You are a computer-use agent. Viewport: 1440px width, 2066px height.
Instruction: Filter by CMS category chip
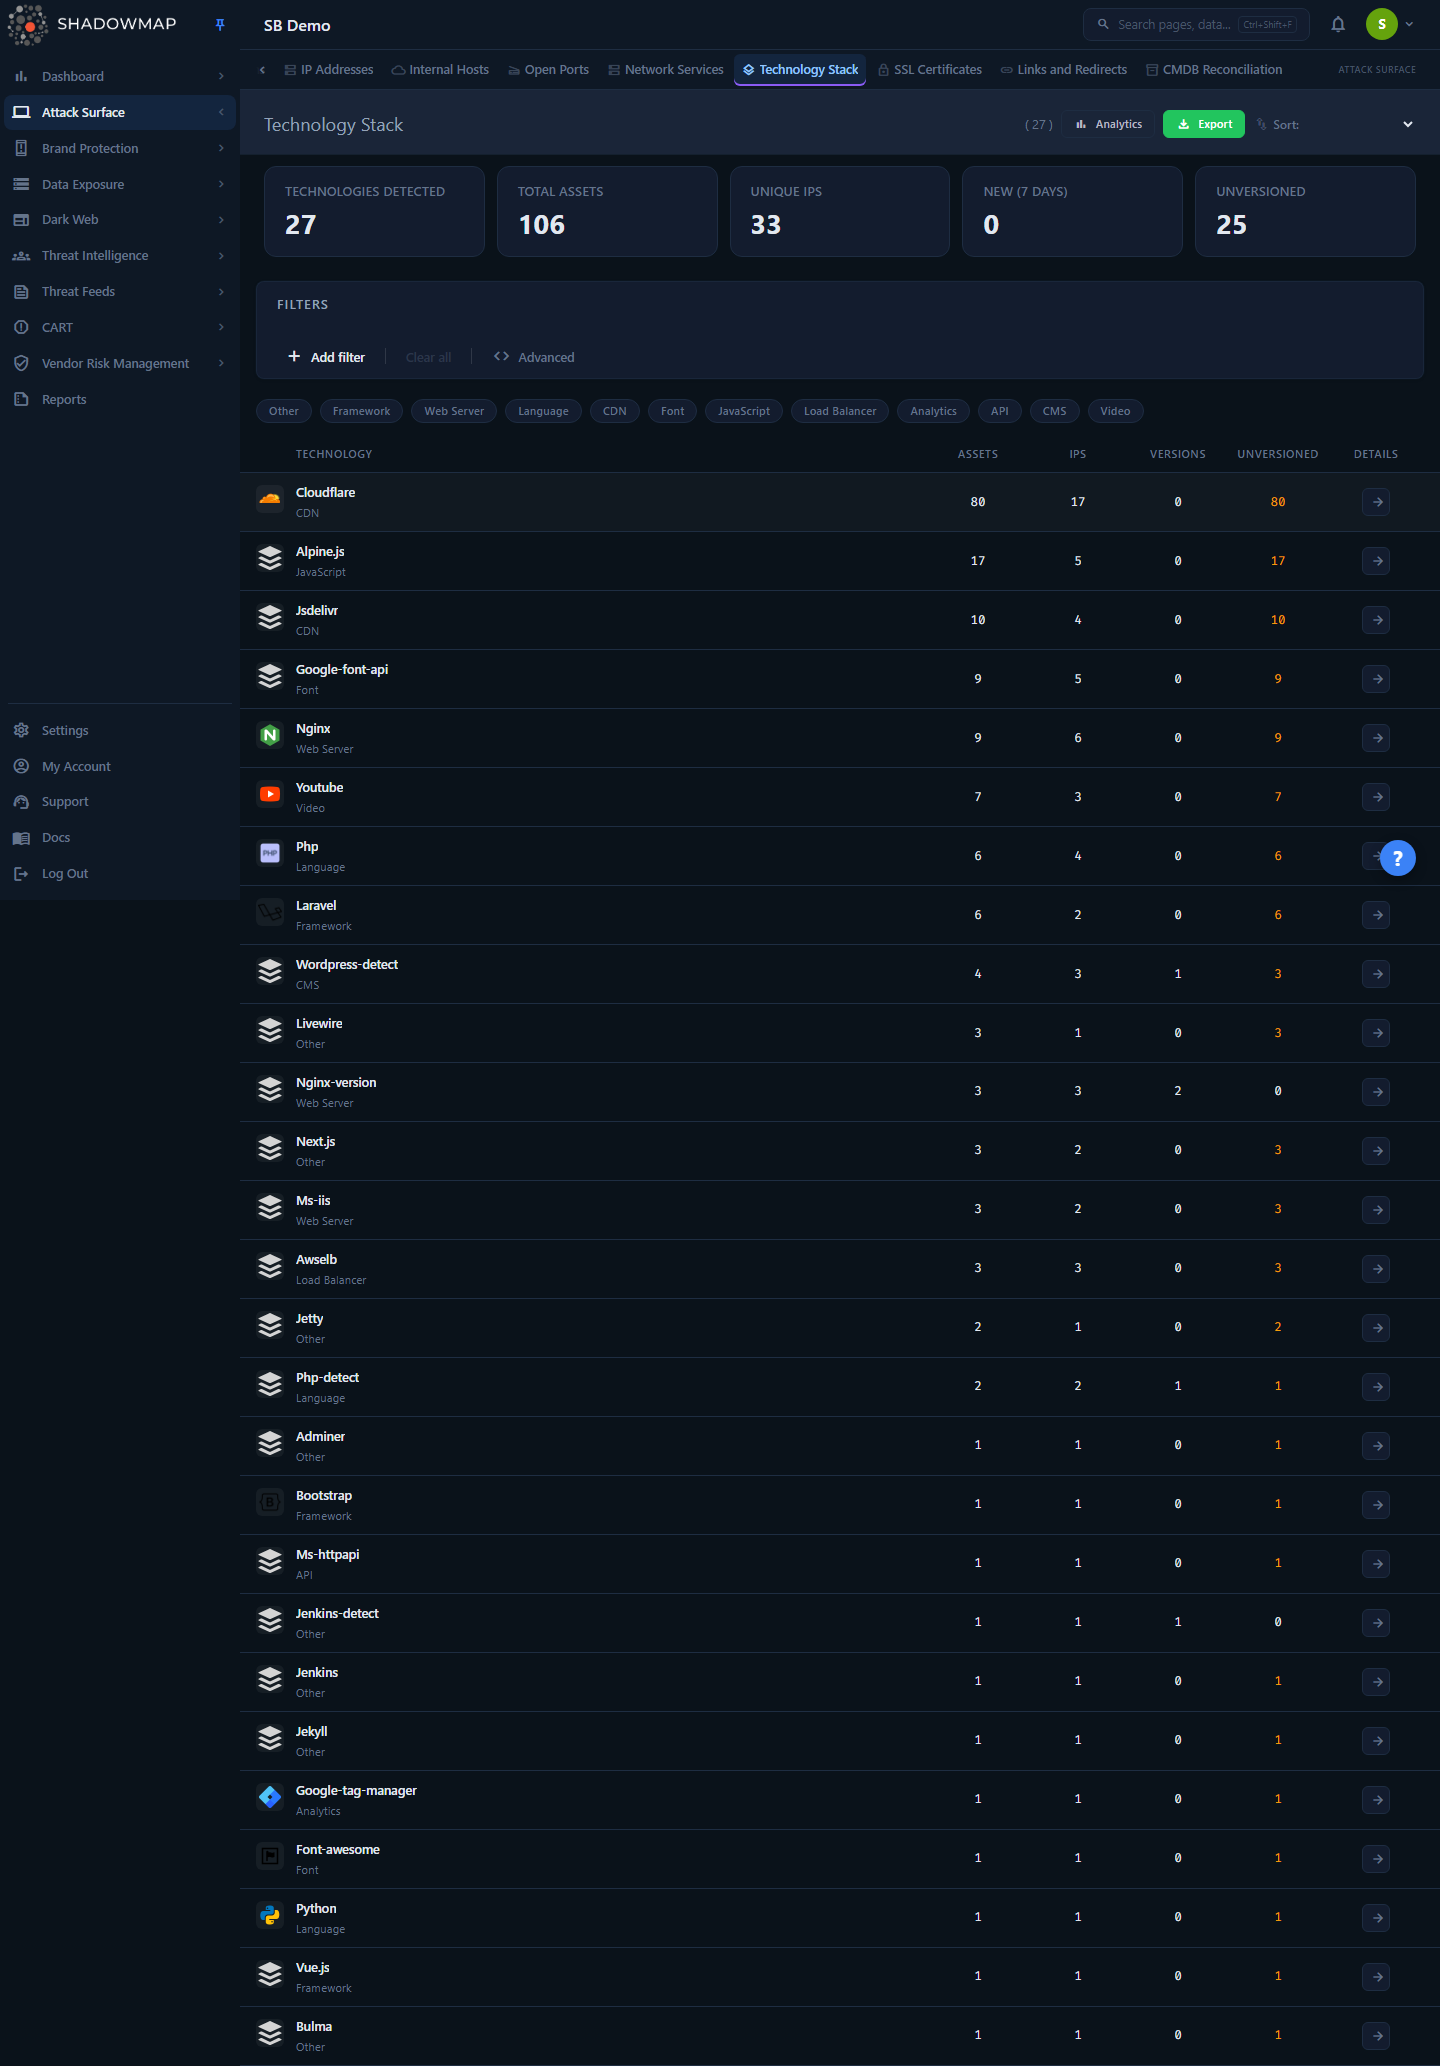pyautogui.click(x=1055, y=411)
